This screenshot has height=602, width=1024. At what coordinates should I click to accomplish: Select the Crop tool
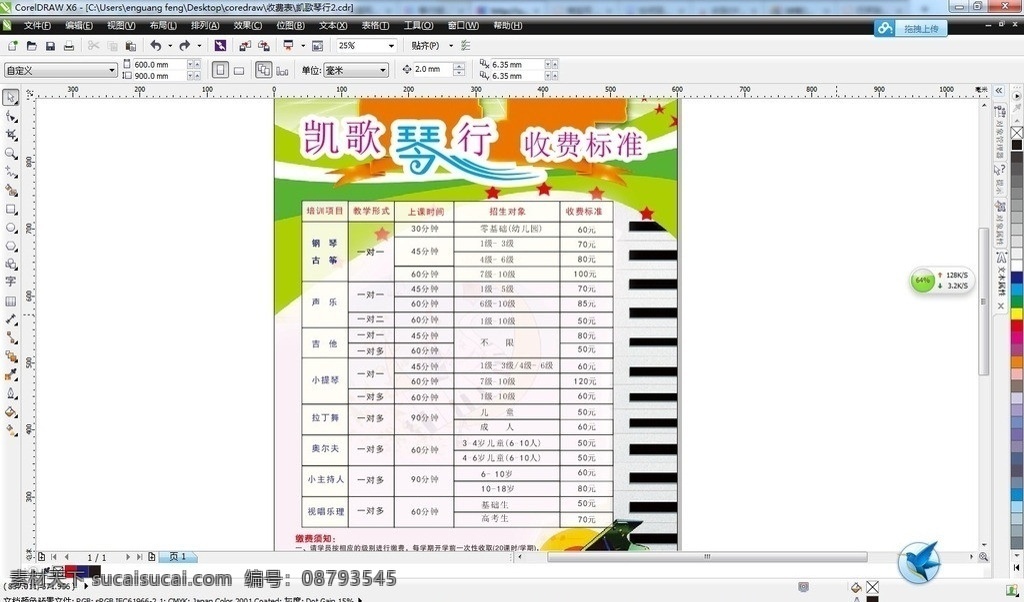coord(10,135)
